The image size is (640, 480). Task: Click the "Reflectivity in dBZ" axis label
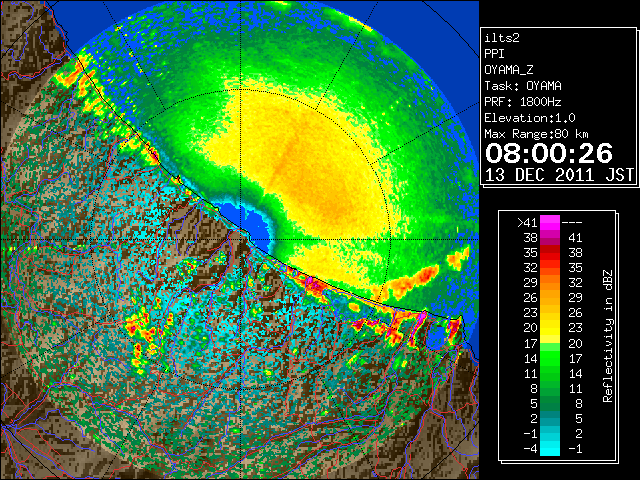point(608,336)
